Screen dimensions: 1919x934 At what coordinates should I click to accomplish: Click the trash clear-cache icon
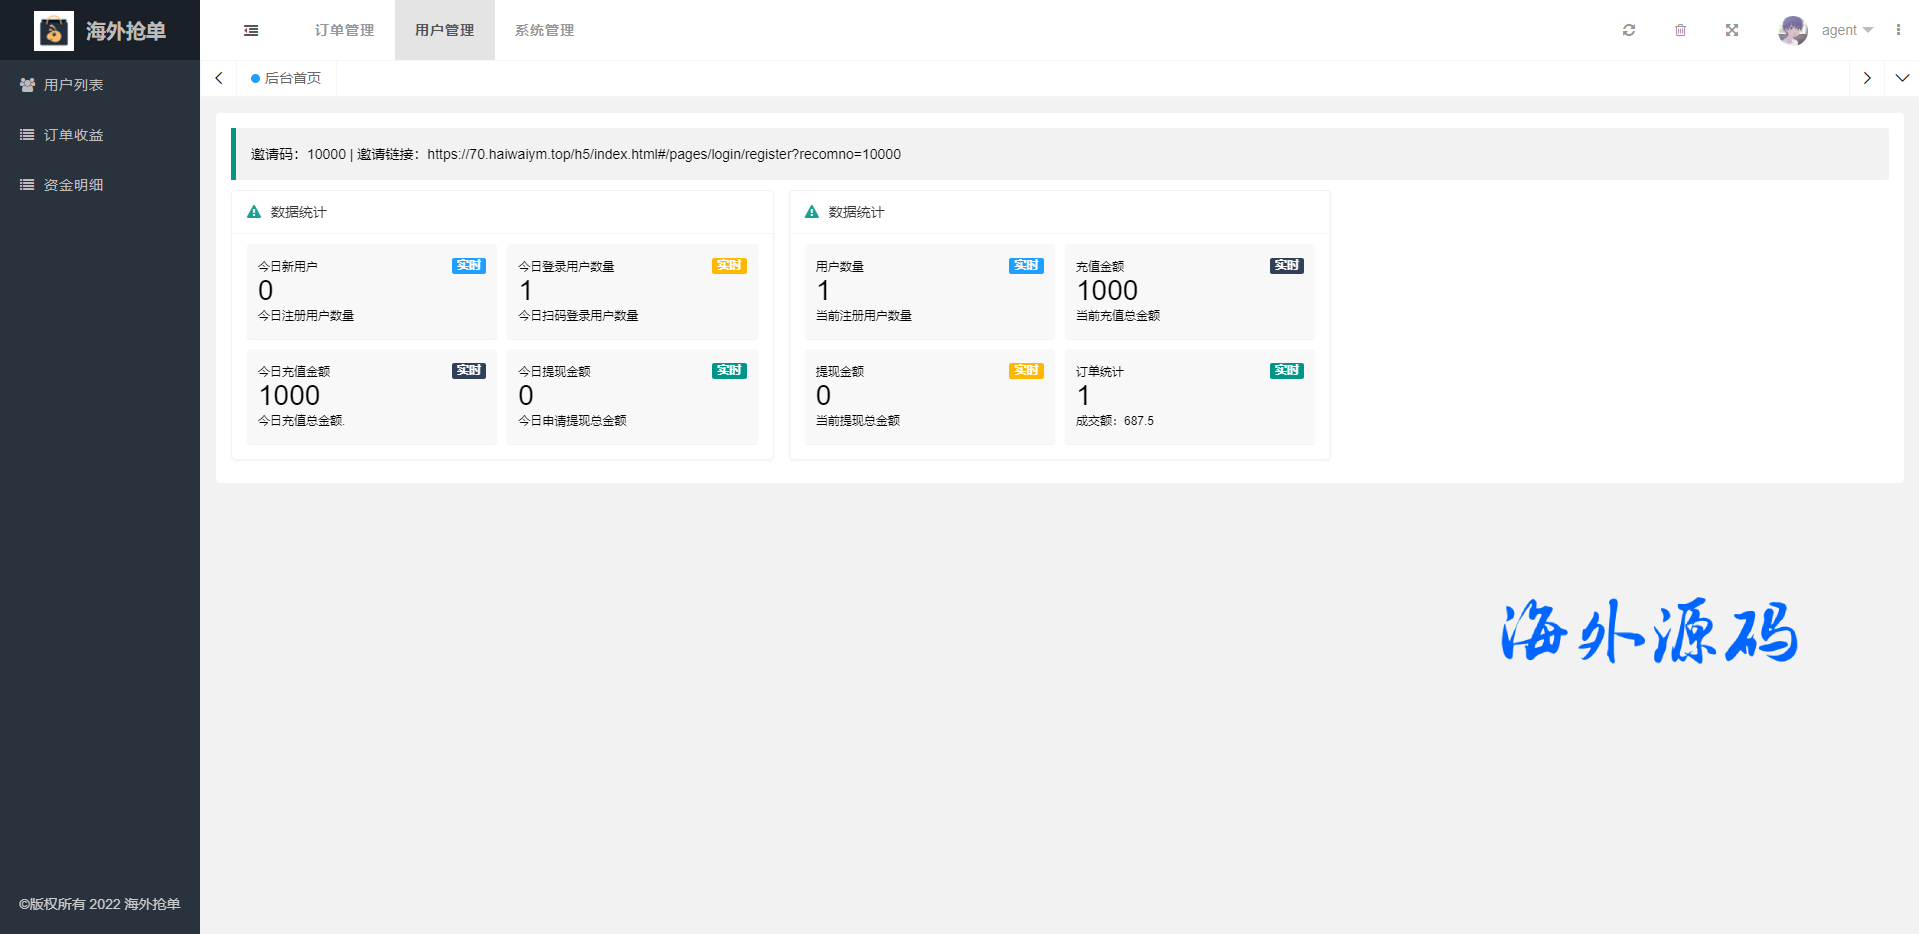tap(1680, 30)
